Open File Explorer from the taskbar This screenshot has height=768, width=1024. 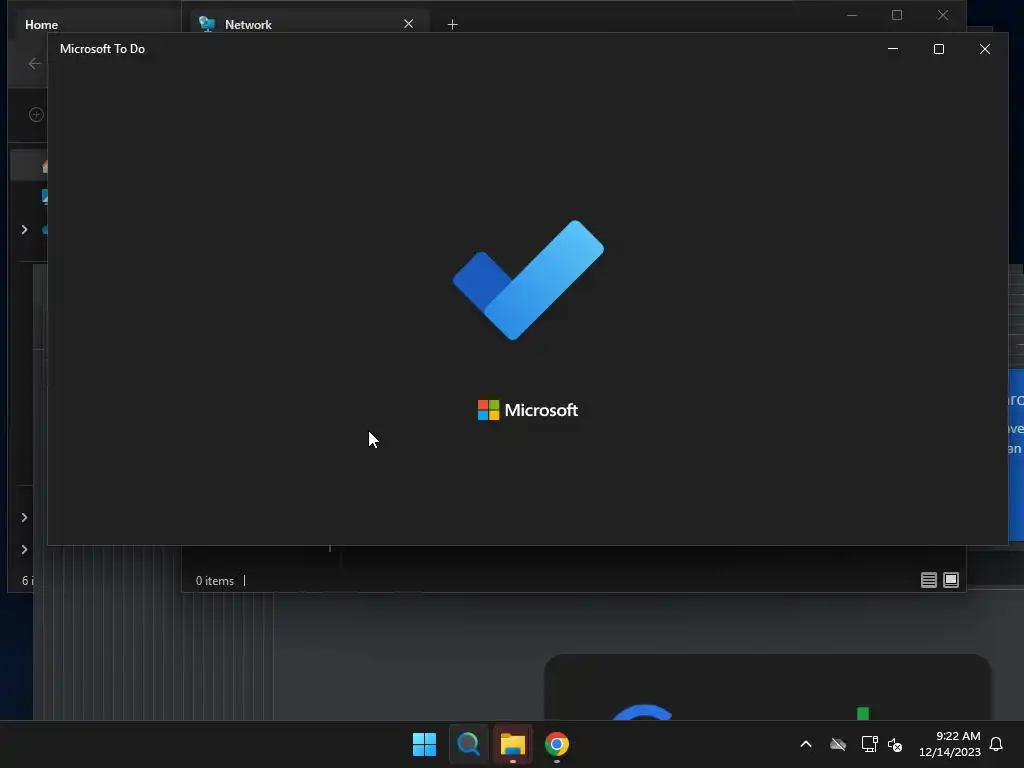pyautogui.click(x=513, y=744)
